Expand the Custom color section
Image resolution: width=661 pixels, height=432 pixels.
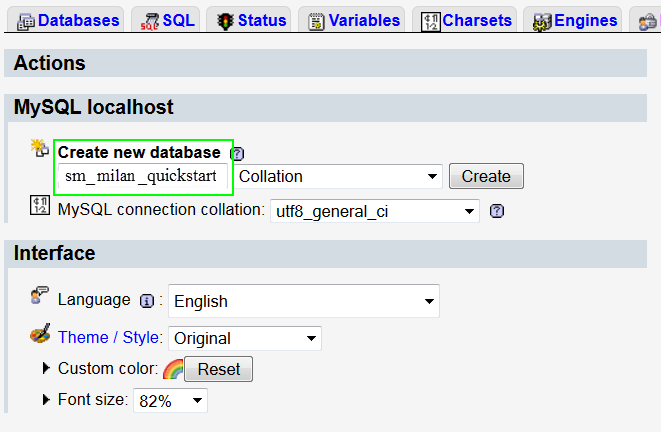[46, 368]
